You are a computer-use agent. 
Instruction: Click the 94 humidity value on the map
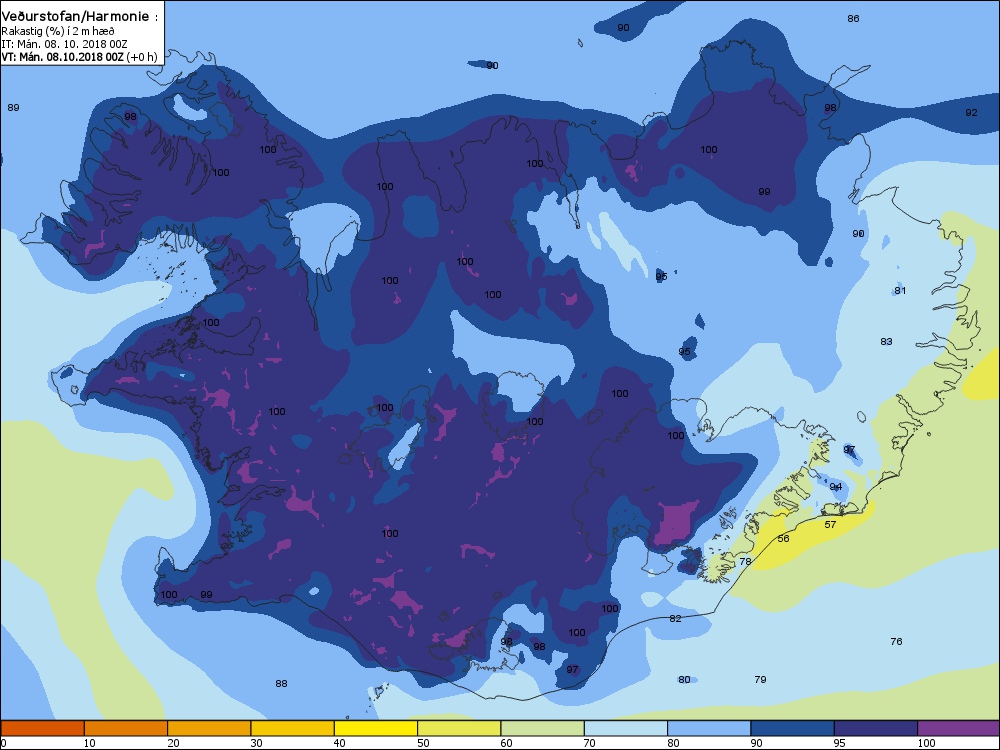[x=835, y=487]
